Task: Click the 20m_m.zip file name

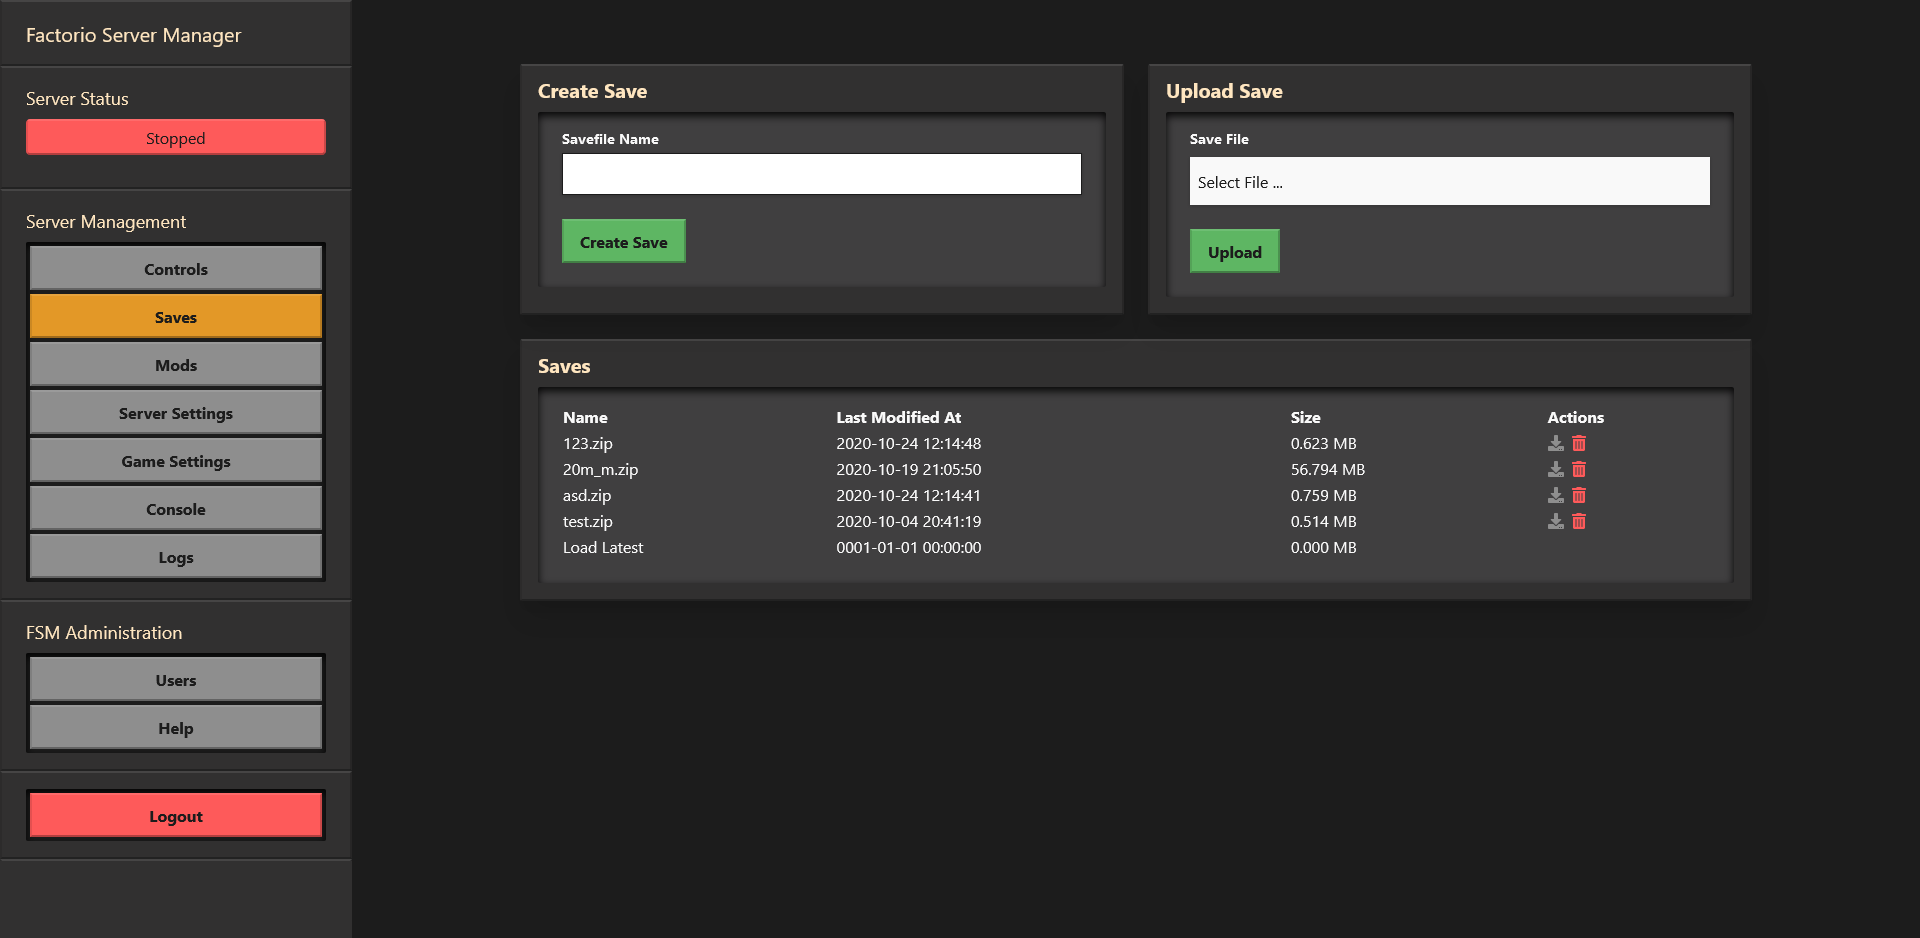Action: click(600, 469)
